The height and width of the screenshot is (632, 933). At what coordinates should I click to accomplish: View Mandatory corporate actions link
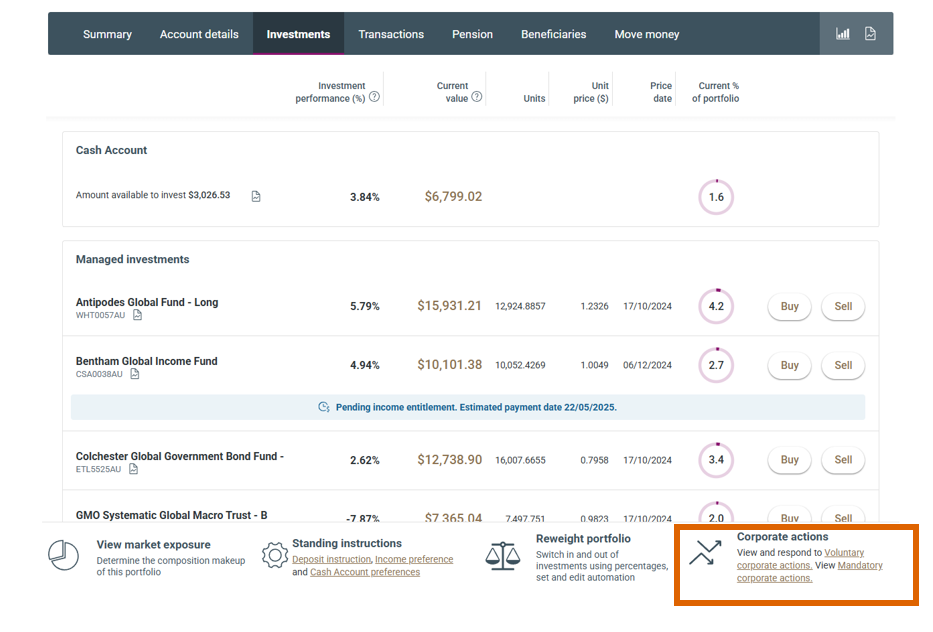coord(860,566)
